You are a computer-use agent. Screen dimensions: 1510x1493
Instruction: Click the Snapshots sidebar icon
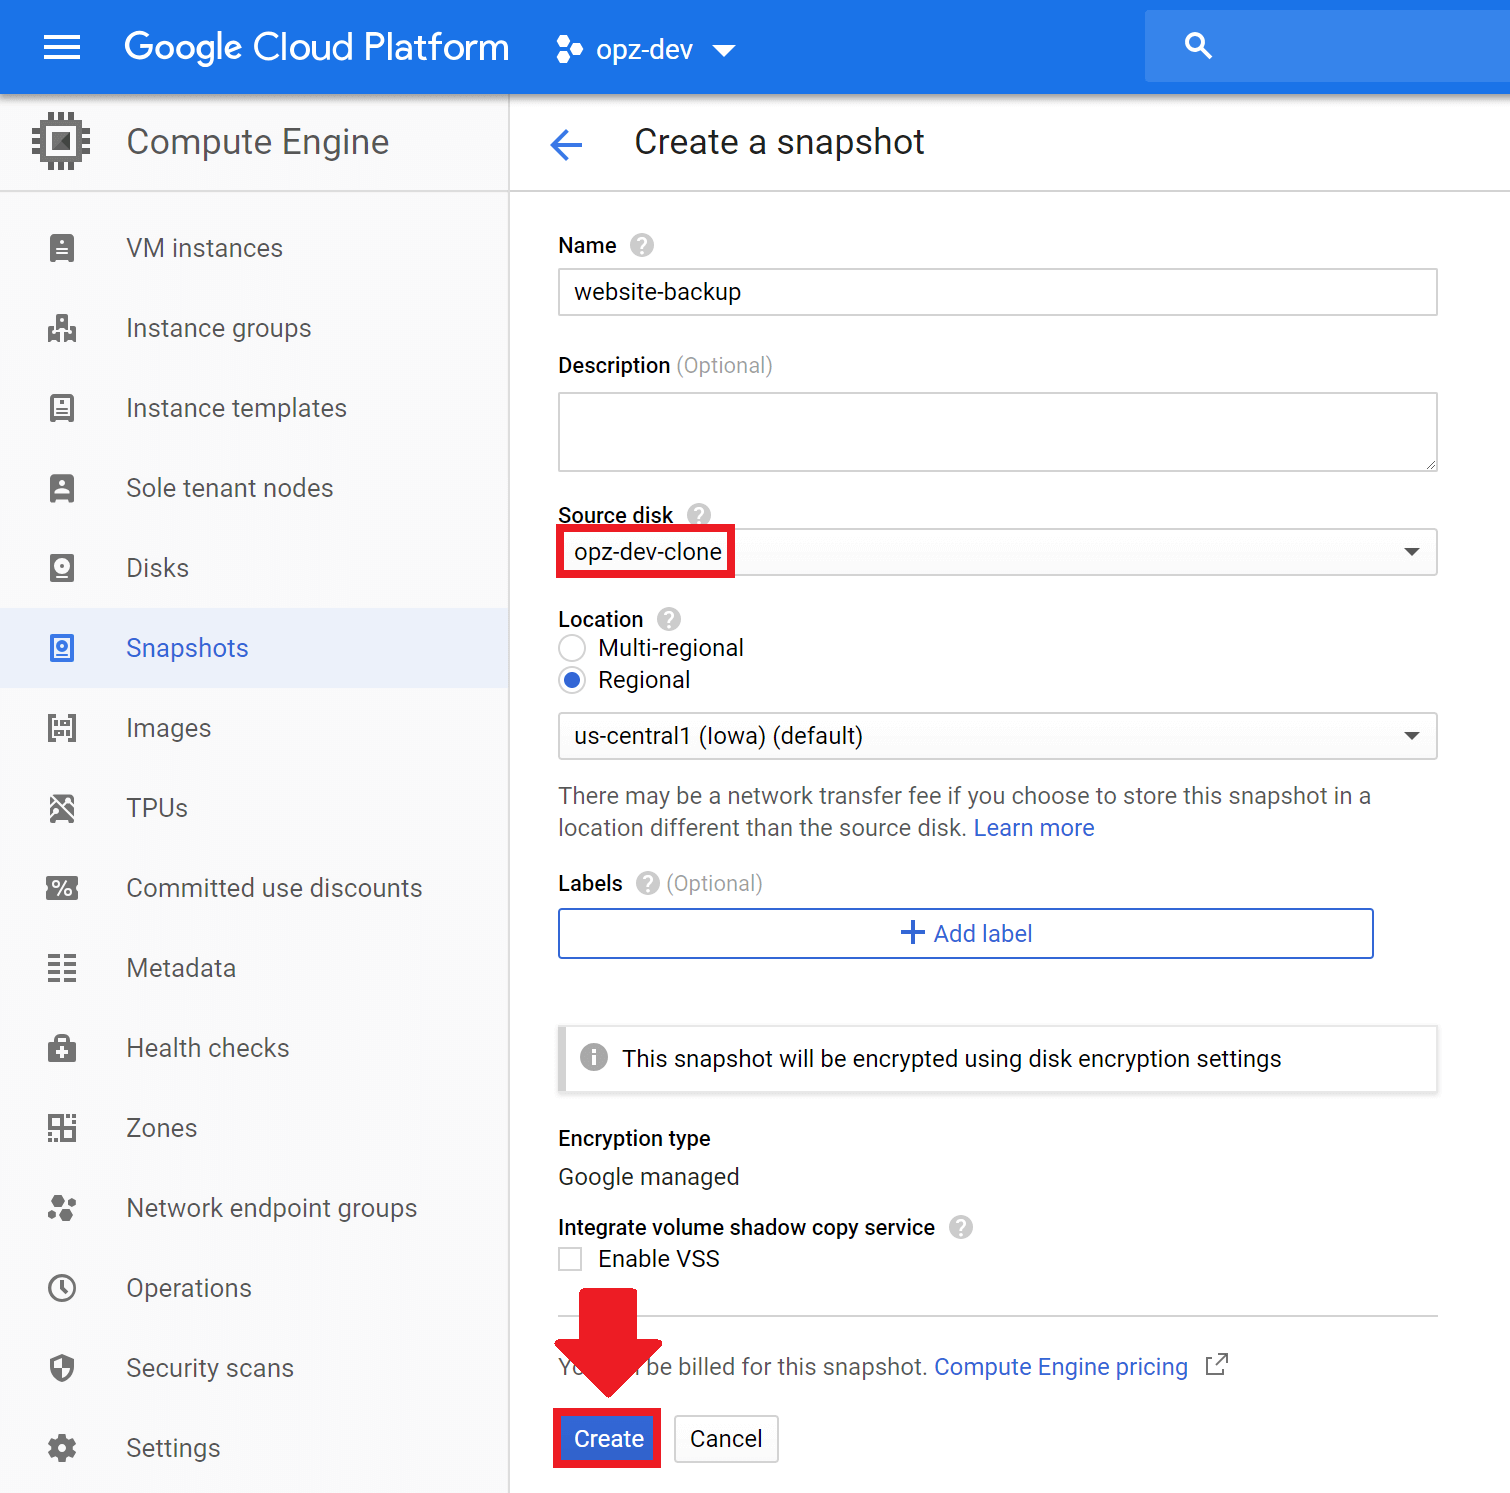pos(62,648)
